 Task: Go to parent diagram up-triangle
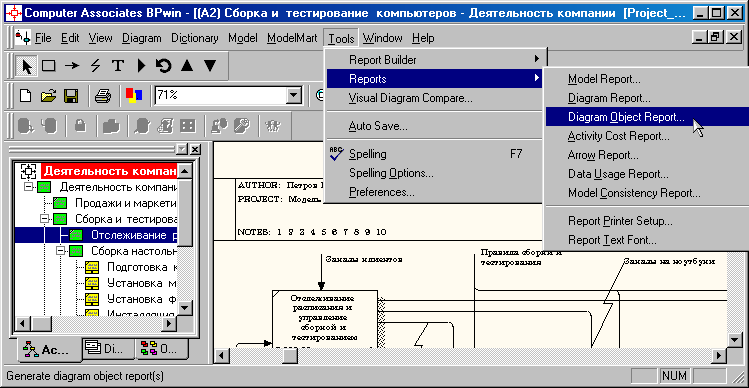coord(187,66)
